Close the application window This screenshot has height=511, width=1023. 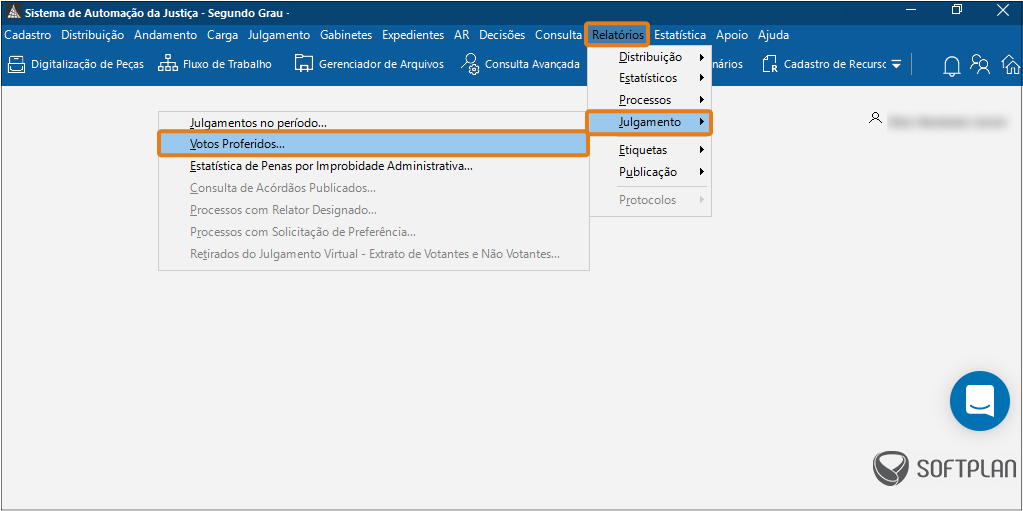click(1003, 10)
